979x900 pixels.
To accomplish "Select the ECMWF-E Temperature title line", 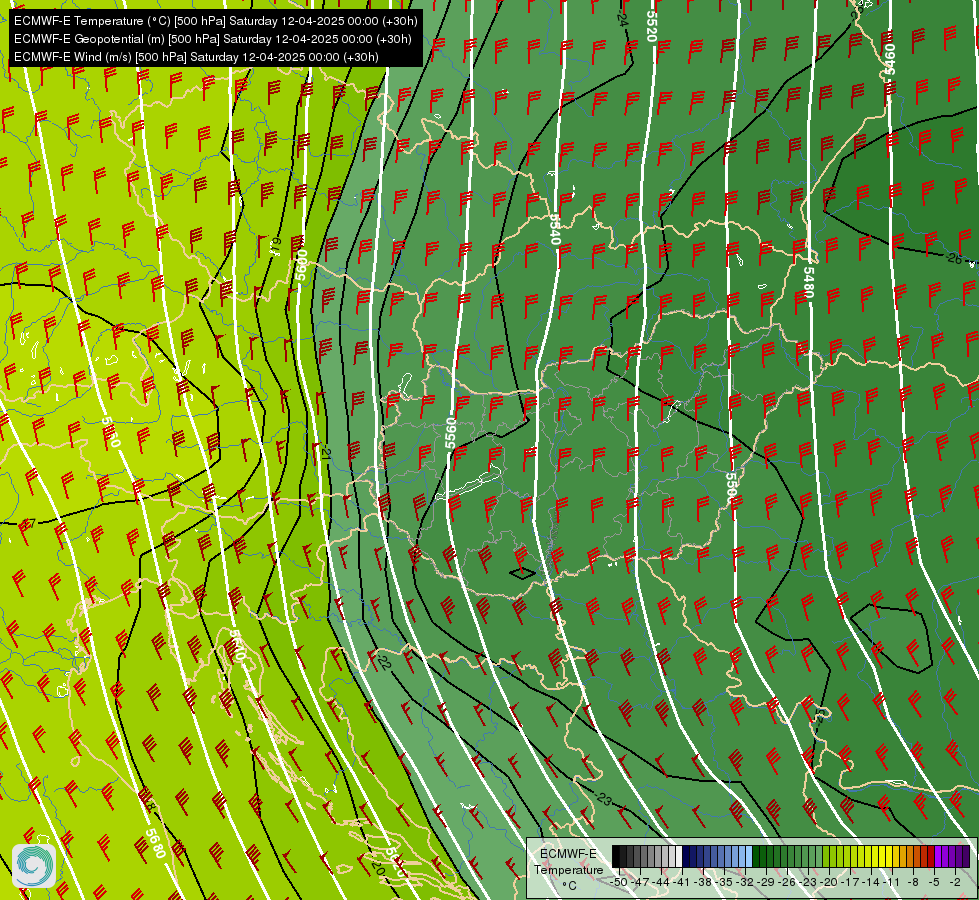I will [215, 21].
